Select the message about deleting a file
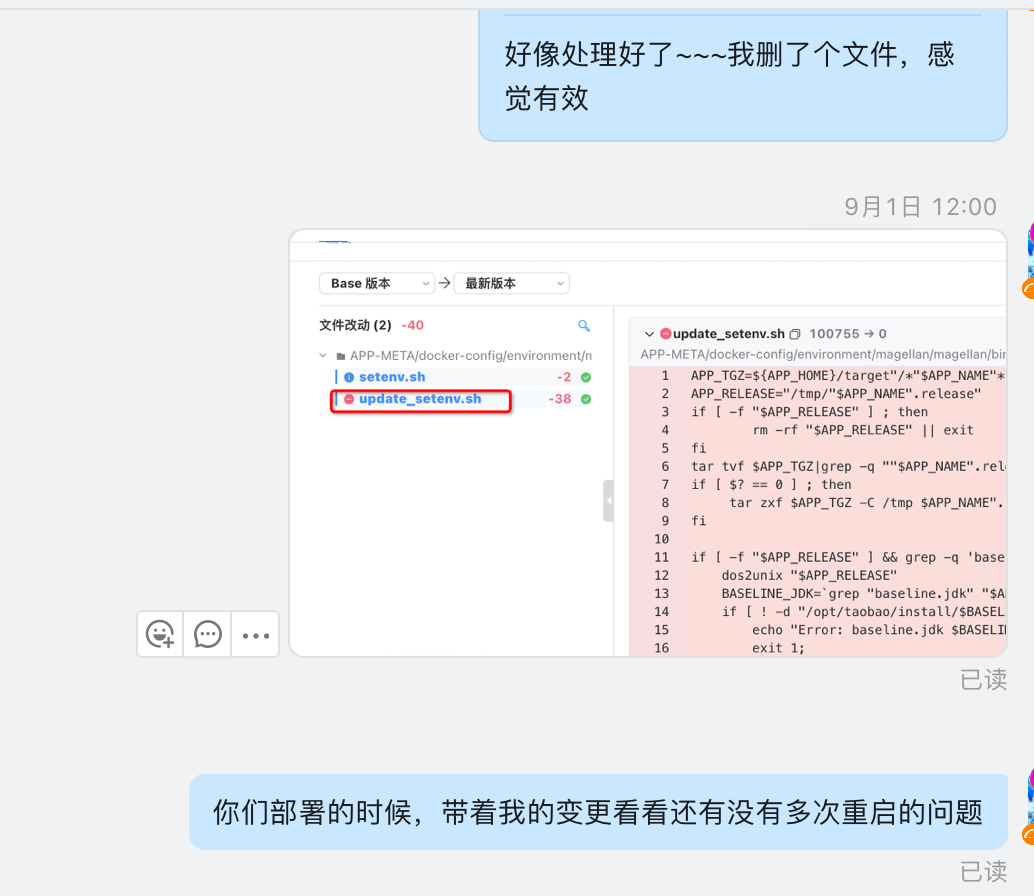The image size is (1034, 896). tap(743, 76)
